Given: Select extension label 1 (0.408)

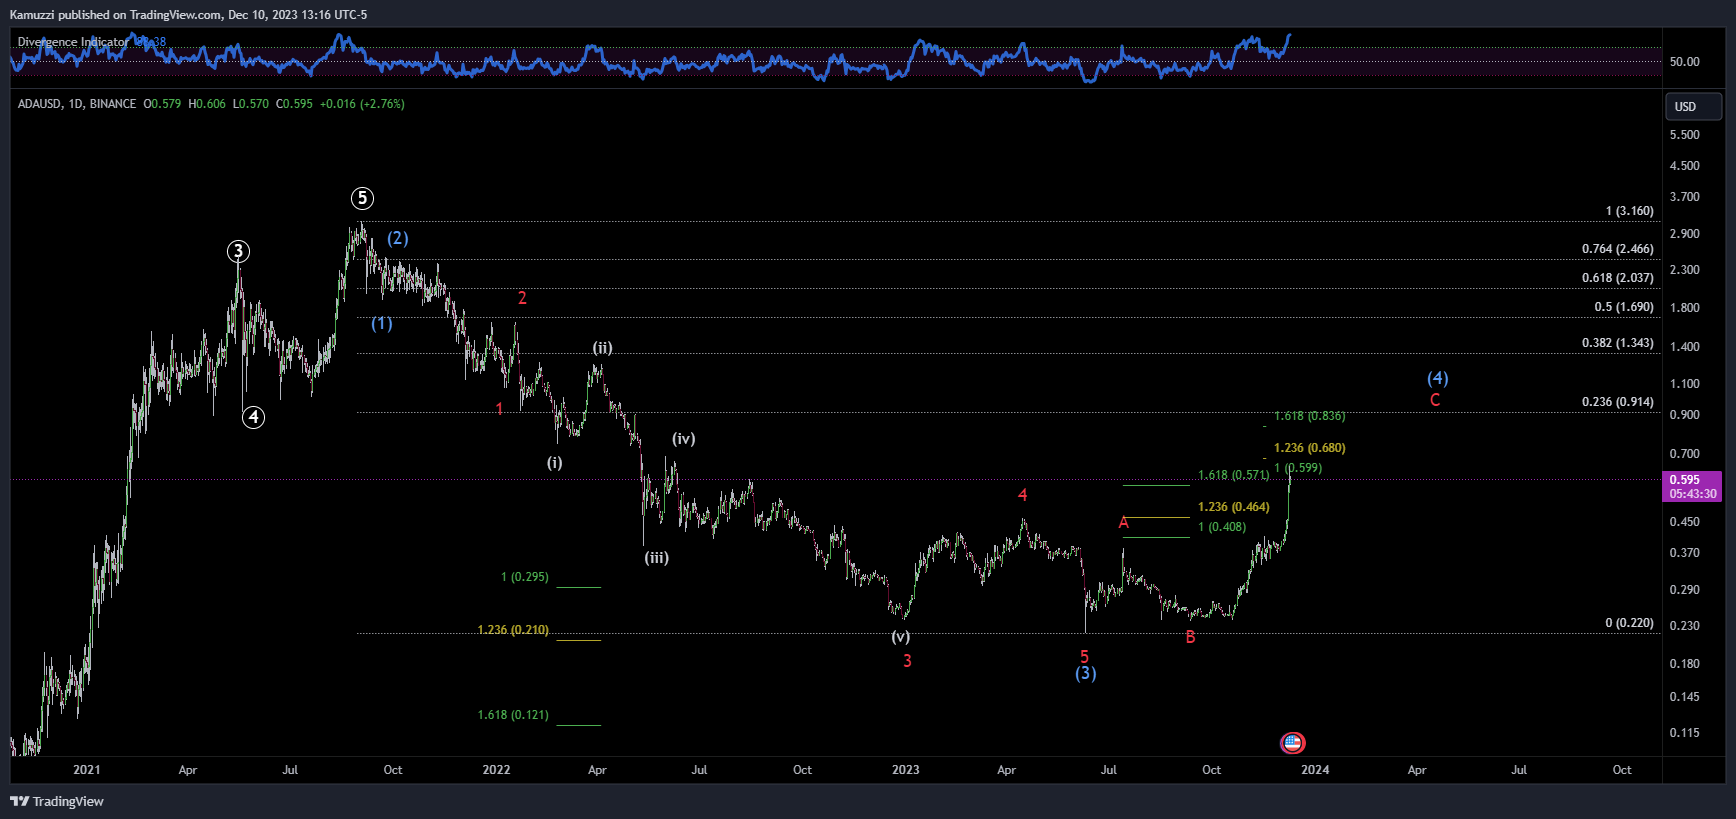Looking at the screenshot, I should 1221,527.
